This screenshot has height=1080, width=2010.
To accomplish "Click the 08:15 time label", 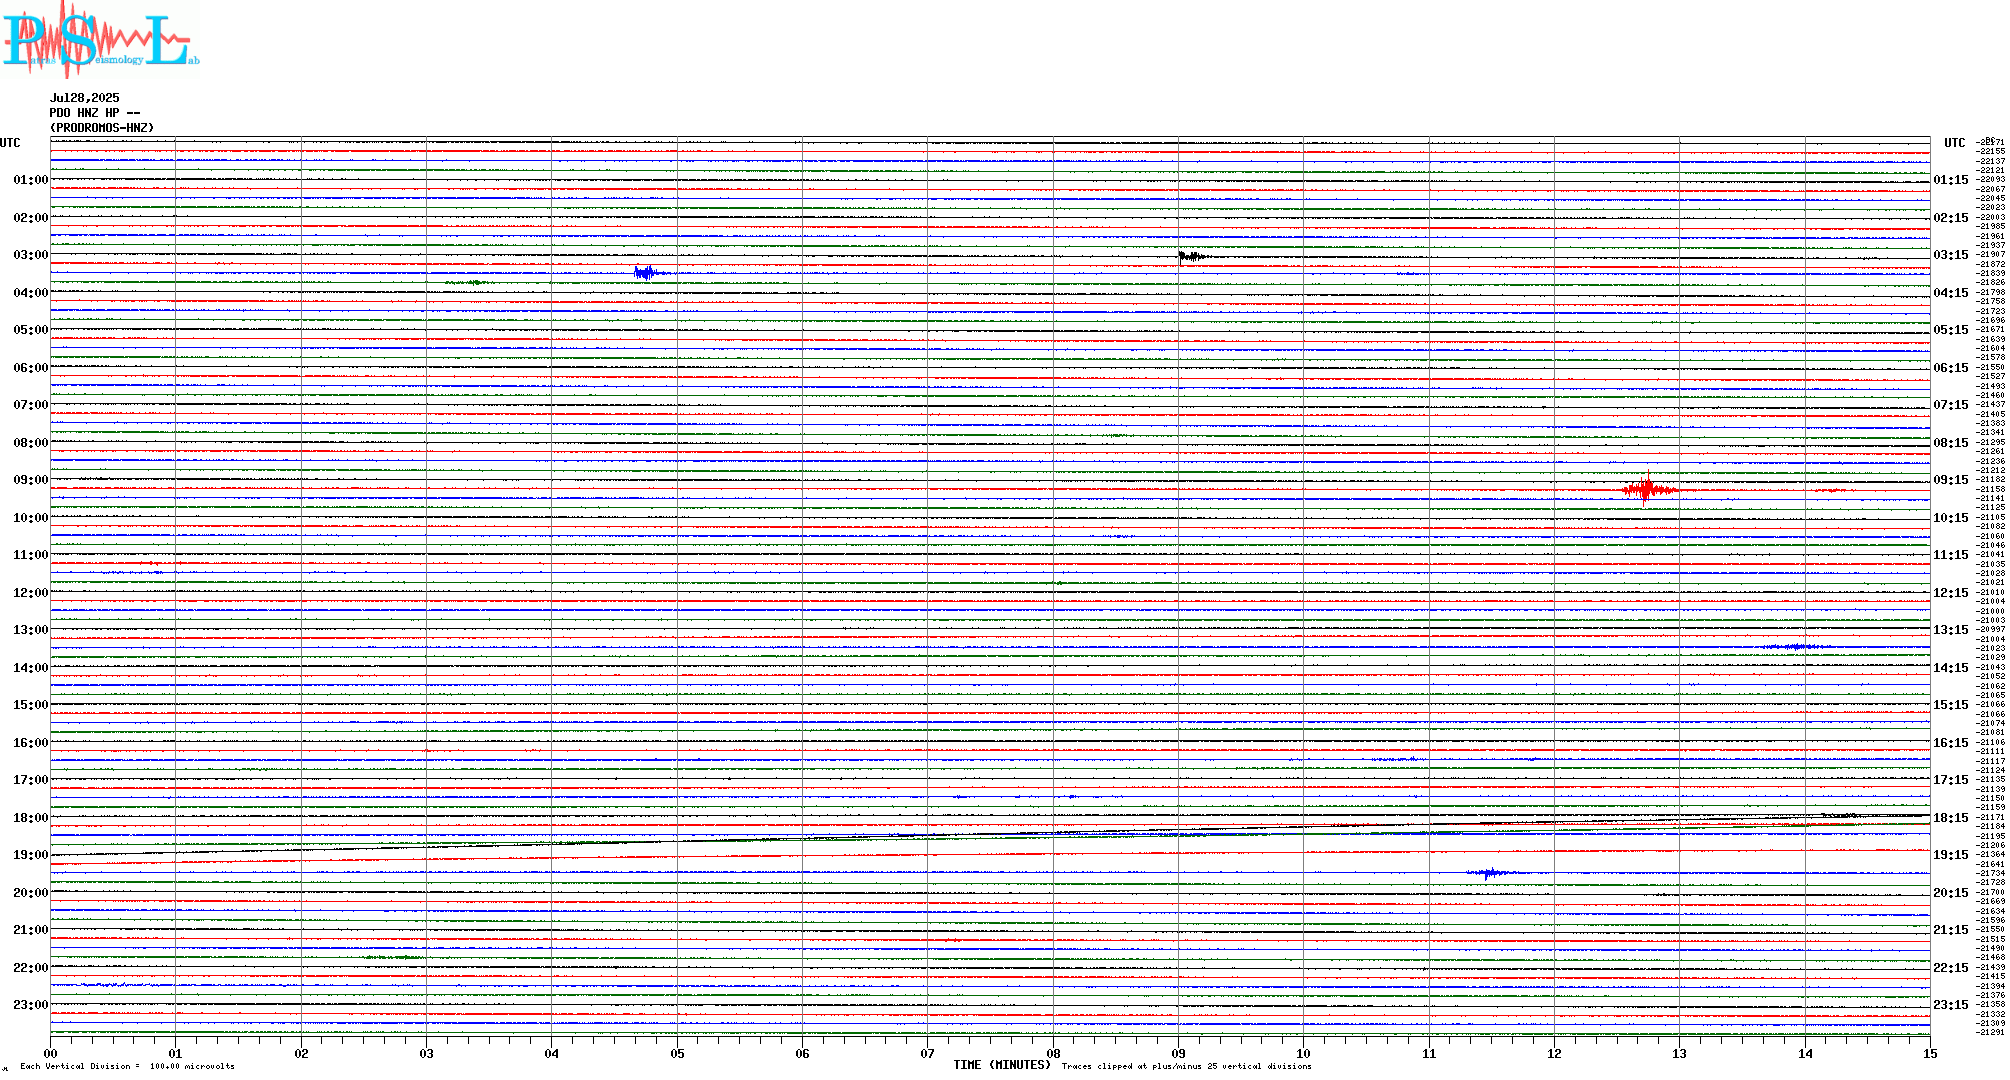I will click(1950, 443).
